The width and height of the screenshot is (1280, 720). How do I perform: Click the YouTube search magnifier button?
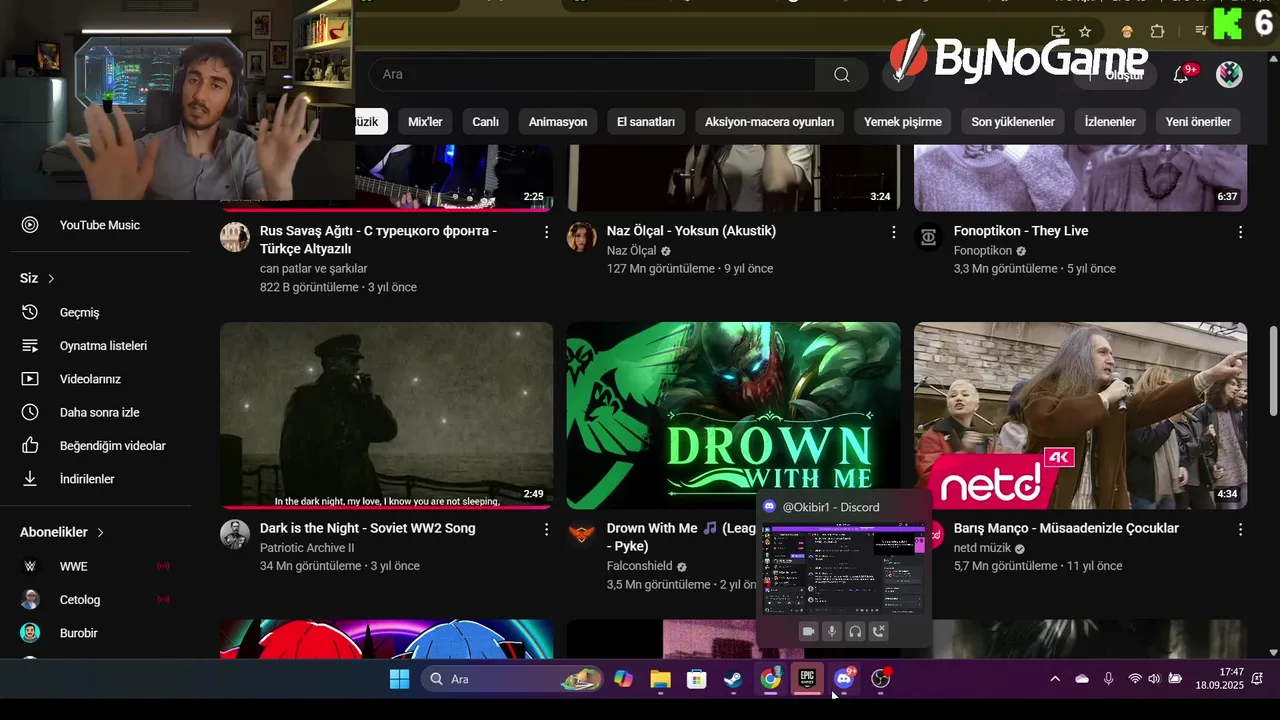842,74
